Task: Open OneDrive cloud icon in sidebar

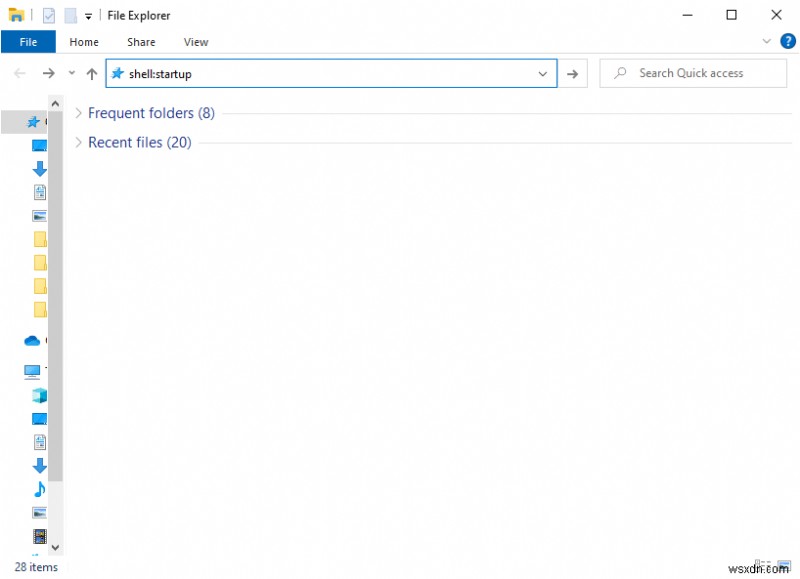Action: [x=32, y=340]
